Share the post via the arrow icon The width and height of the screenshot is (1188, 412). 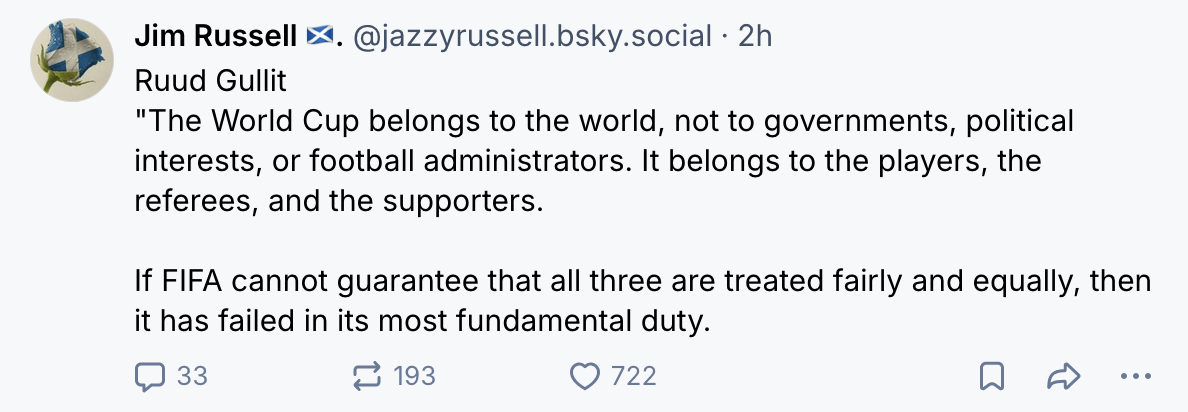1063,376
